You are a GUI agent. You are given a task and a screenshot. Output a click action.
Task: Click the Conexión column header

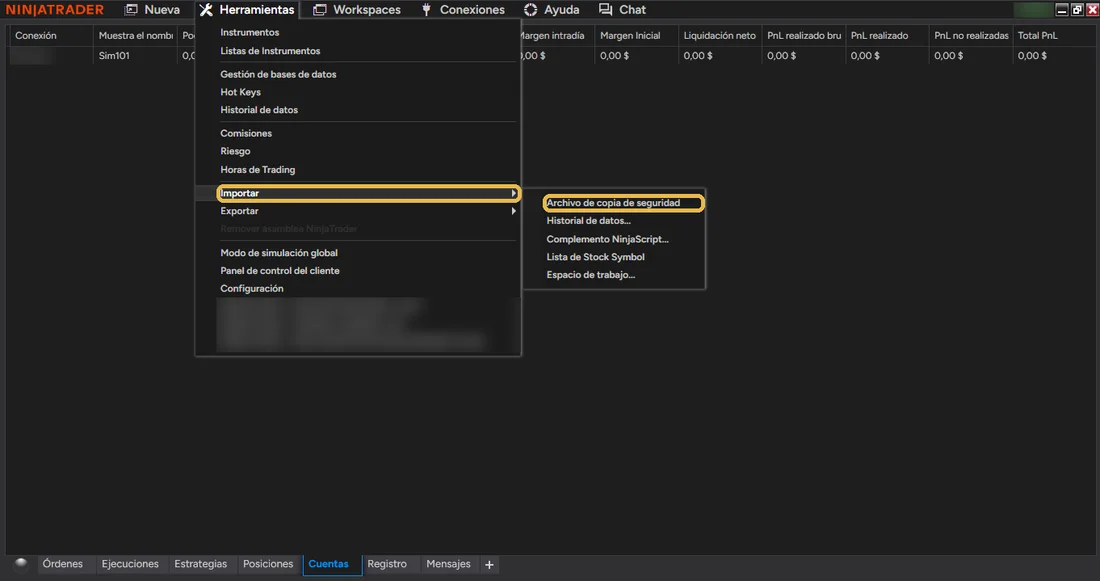[x=51, y=36]
